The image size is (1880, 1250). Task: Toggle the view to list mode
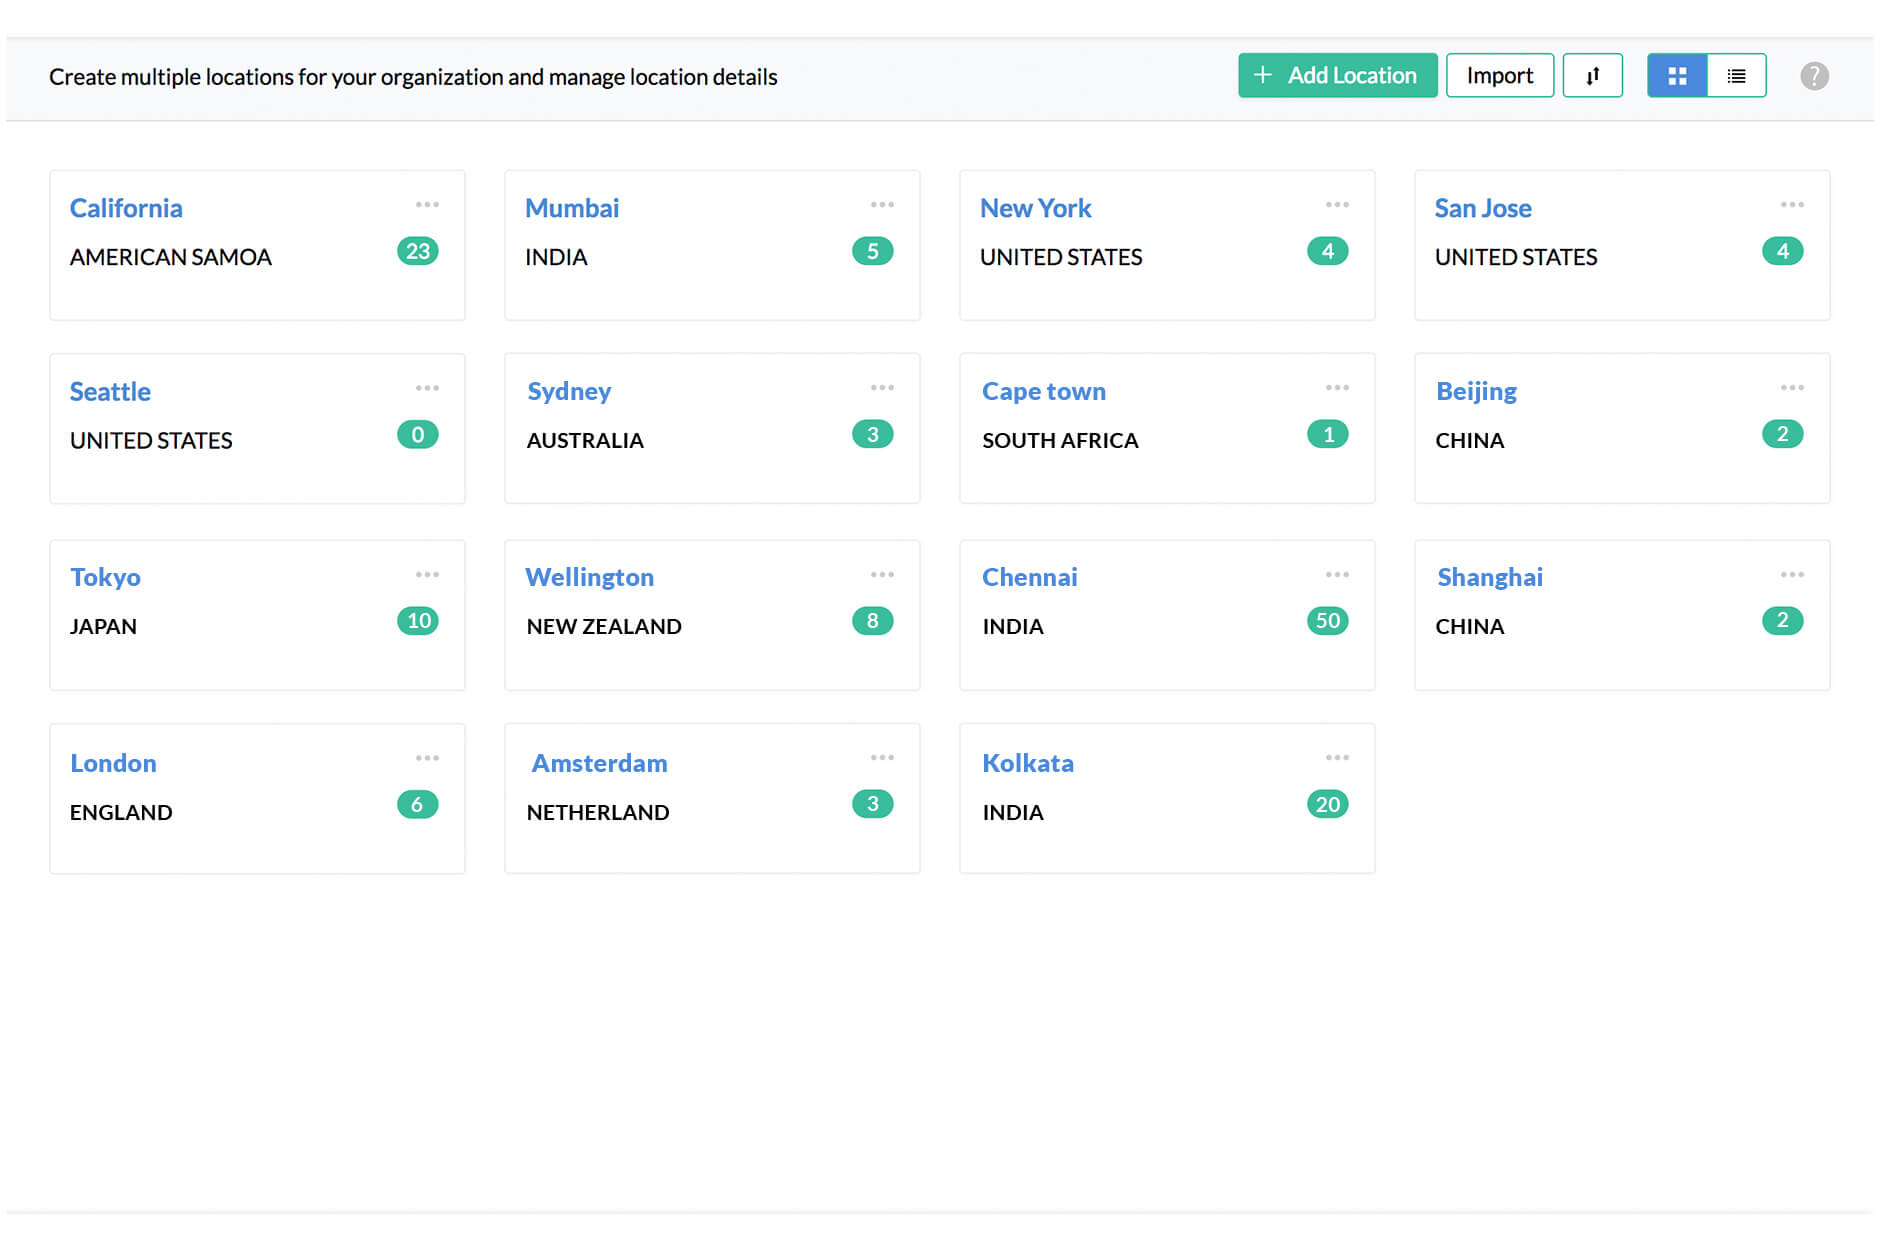(x=1736, y=75)
